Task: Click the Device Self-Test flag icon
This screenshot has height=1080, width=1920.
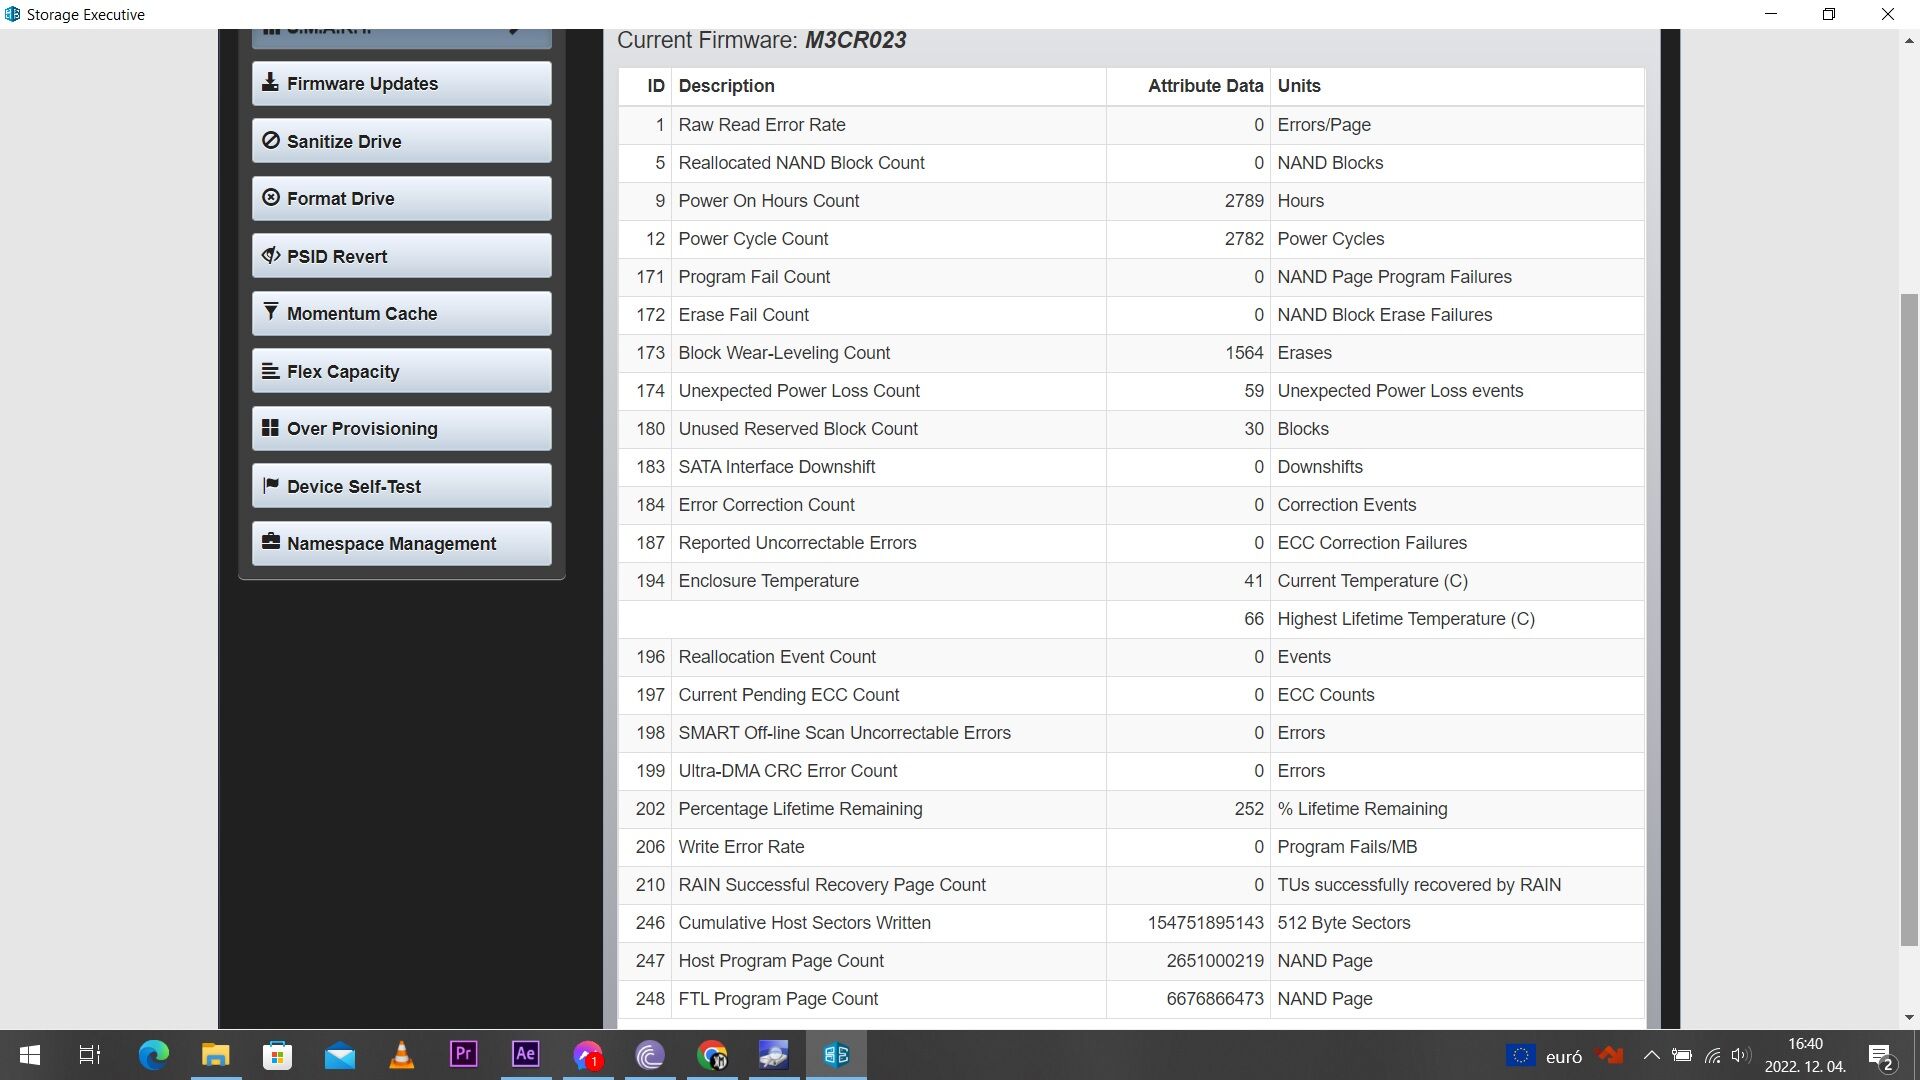Action: 270,485
